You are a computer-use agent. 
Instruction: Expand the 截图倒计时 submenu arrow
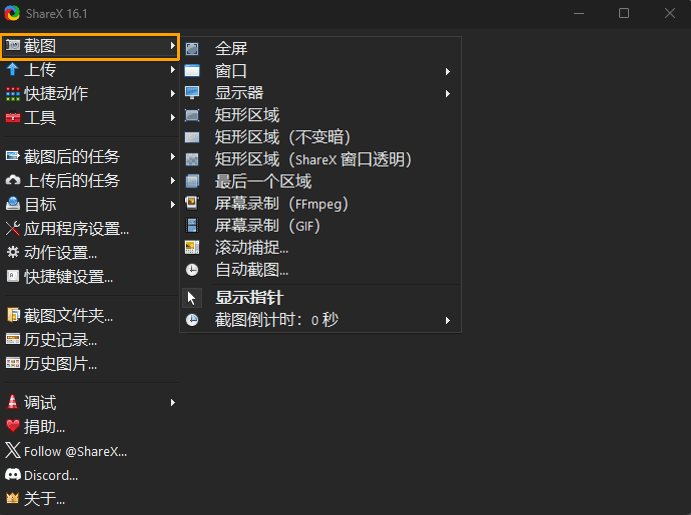click(x=448, y=320)
